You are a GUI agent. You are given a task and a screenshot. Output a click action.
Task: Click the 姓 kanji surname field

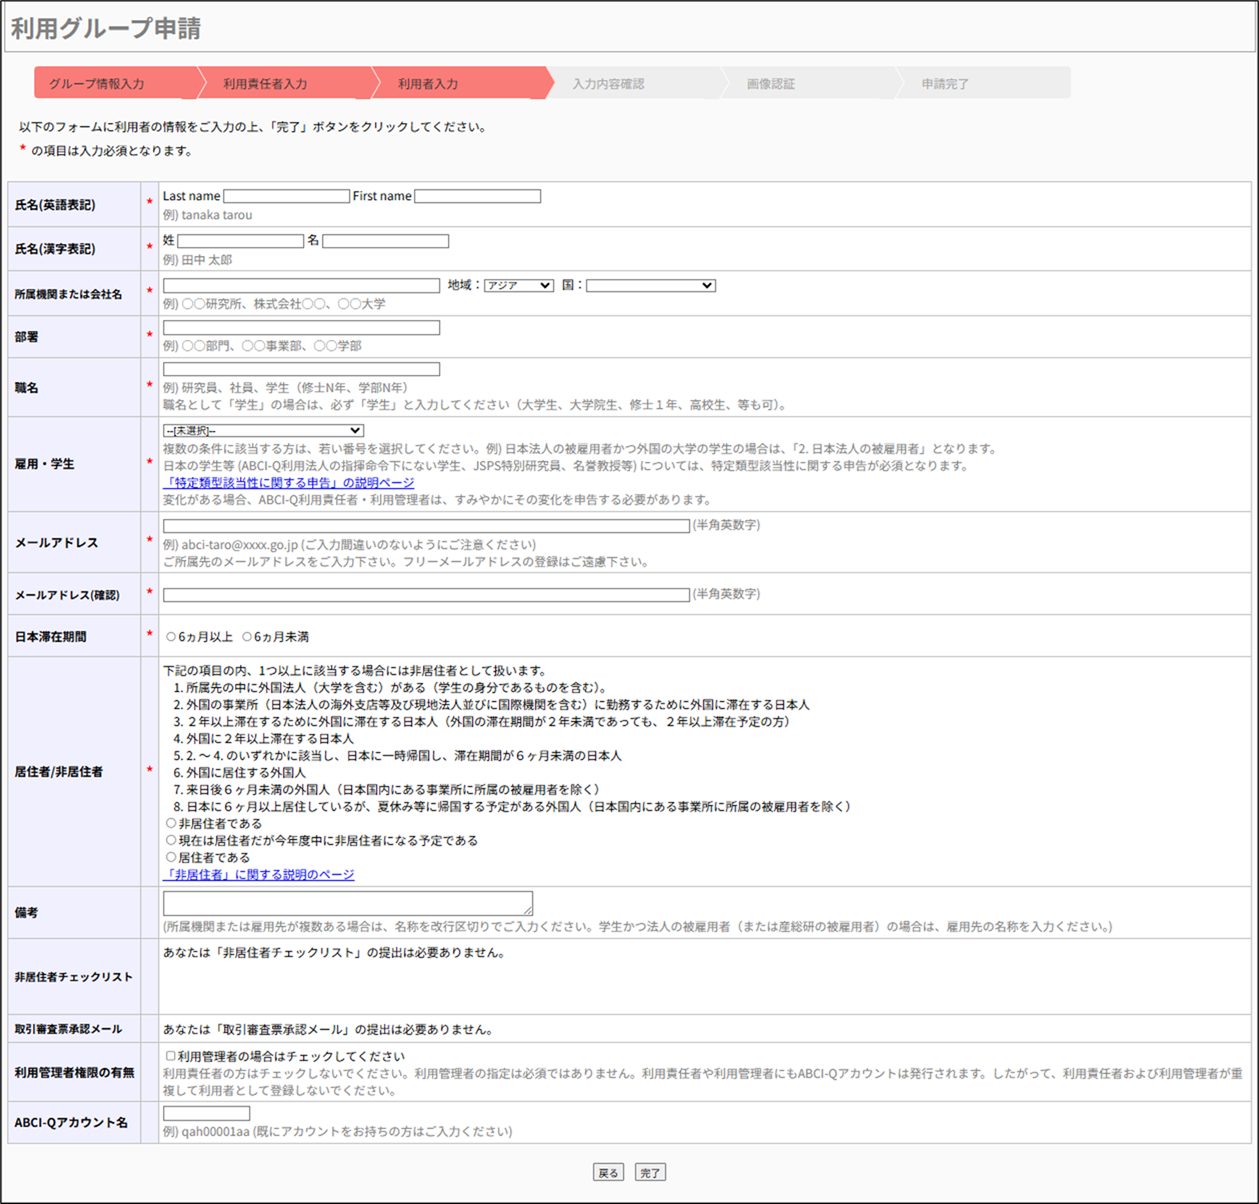click(x=240, y=241)
